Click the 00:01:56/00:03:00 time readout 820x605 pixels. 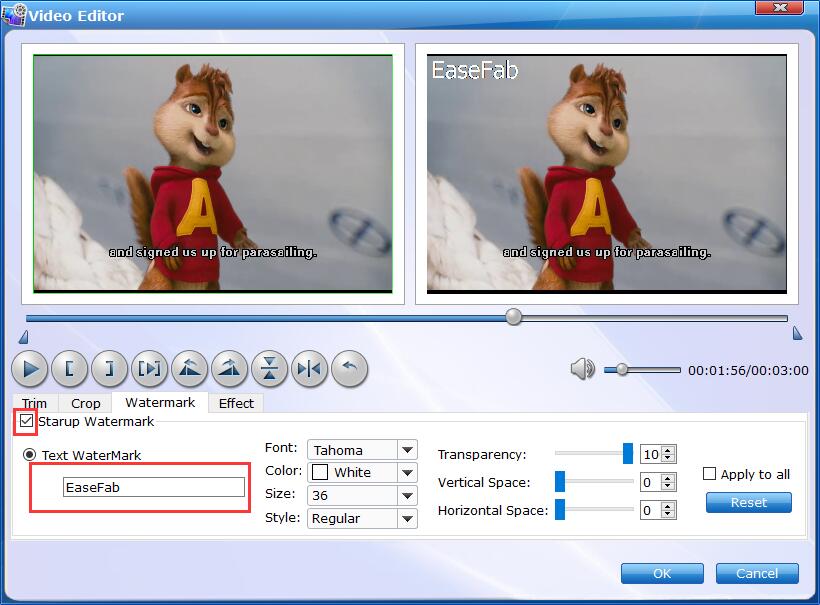click(748, 370)
